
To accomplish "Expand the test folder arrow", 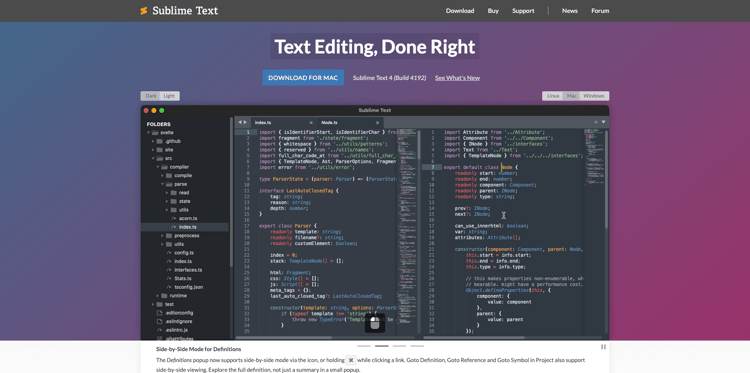I will tap(153, 304).
